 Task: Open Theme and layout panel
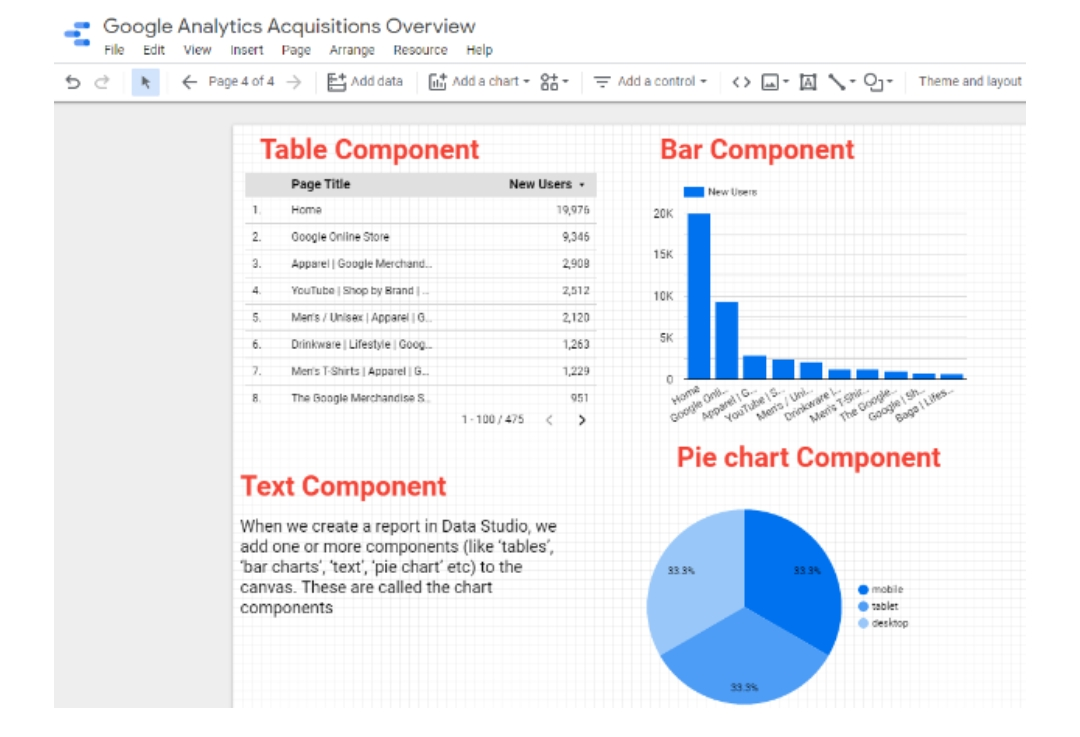point(970,81)
